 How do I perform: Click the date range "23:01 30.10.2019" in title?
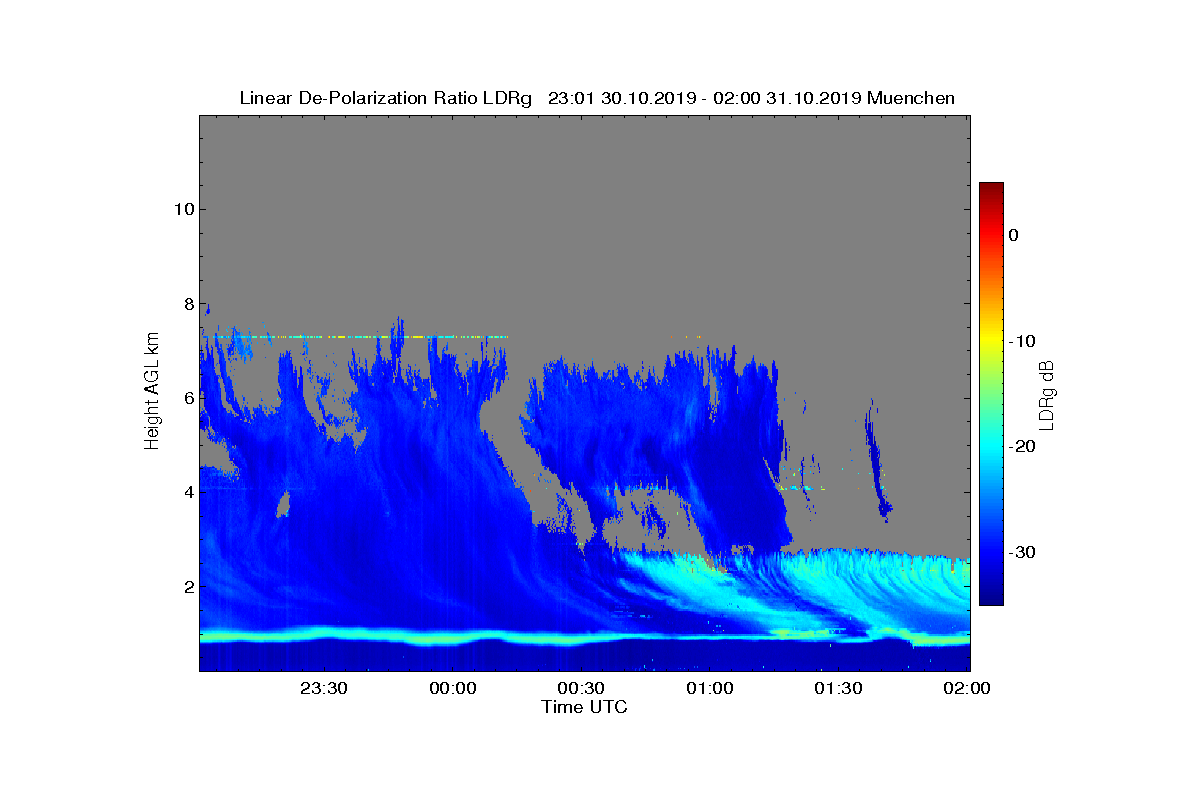(620, 98)
